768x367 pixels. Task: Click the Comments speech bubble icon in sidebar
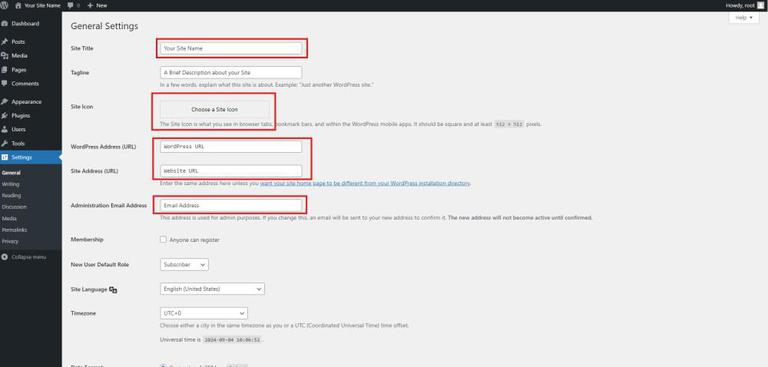(5, 84)
